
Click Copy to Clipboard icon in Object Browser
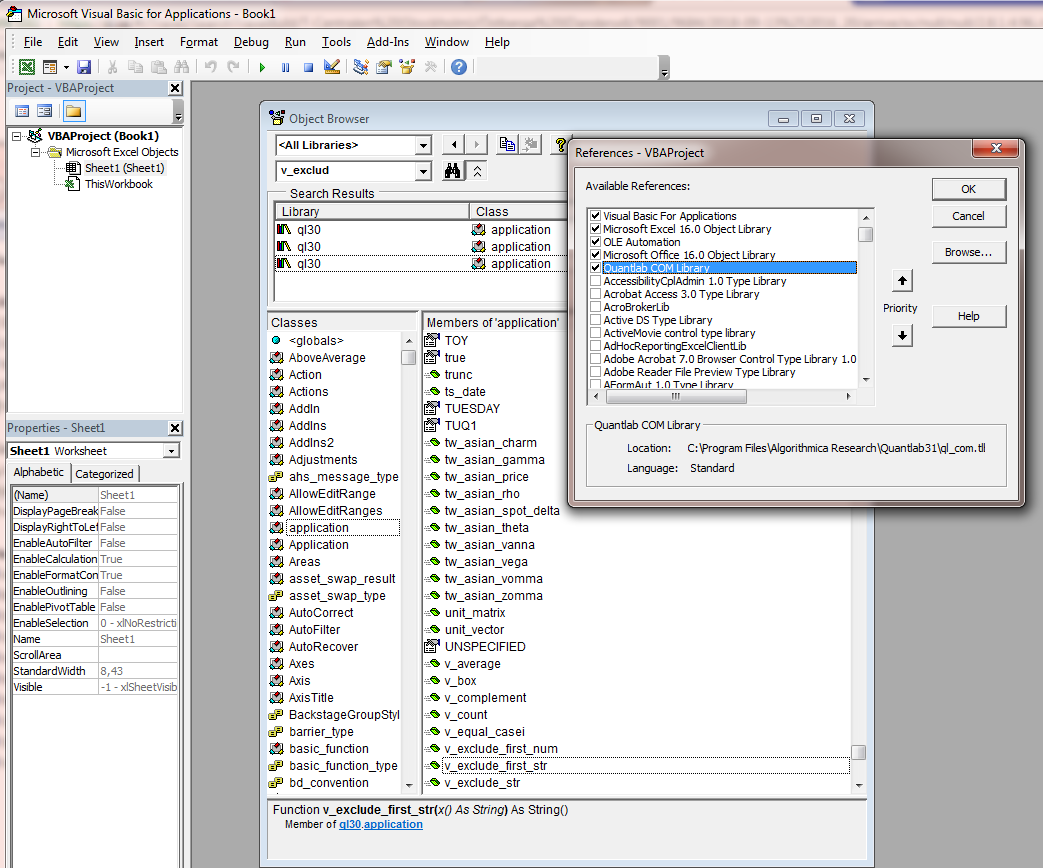pyautogui.click(x=508, y=144)
